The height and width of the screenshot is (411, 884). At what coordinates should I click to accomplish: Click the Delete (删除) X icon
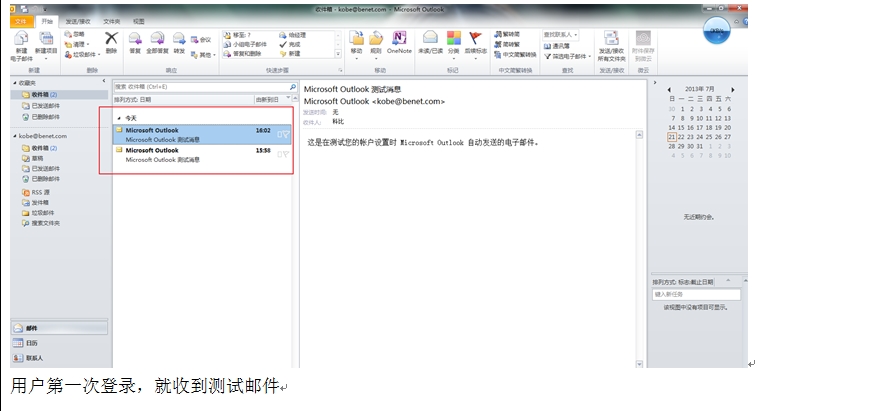point(112,38)
